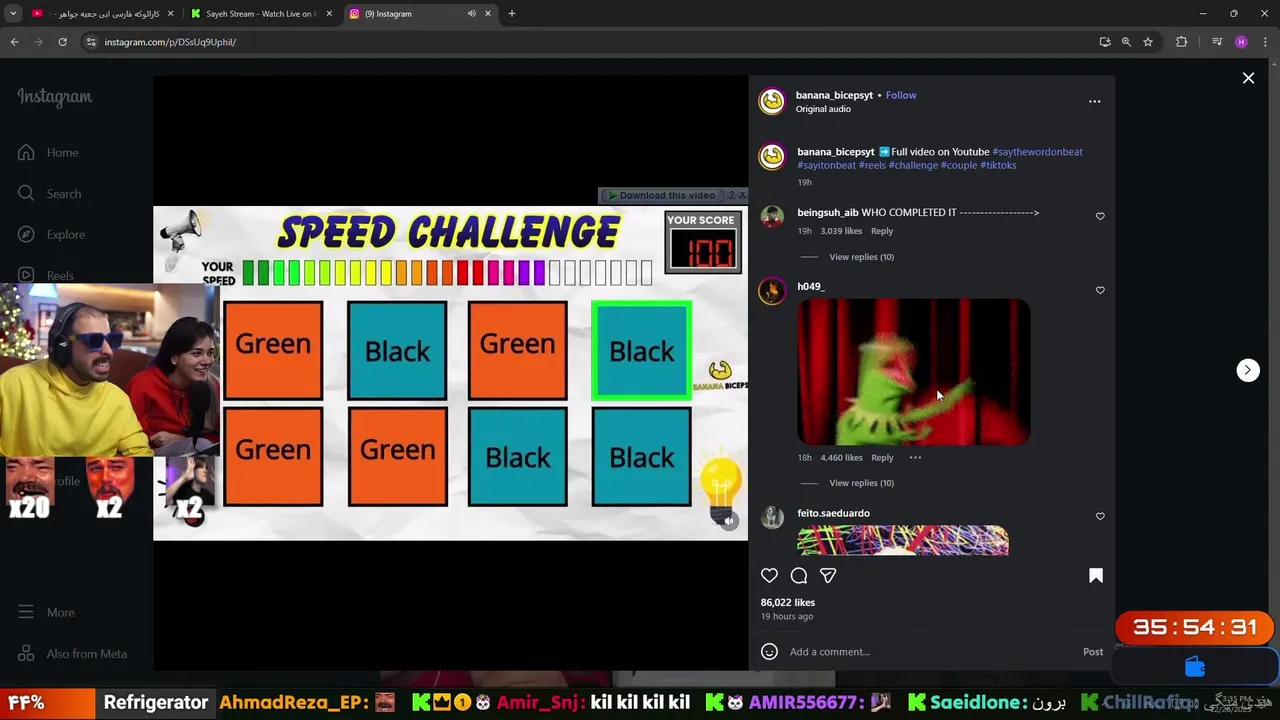Open the beingsuh_aib commenter profile
1280x720 pixels.
coord(827,212)
